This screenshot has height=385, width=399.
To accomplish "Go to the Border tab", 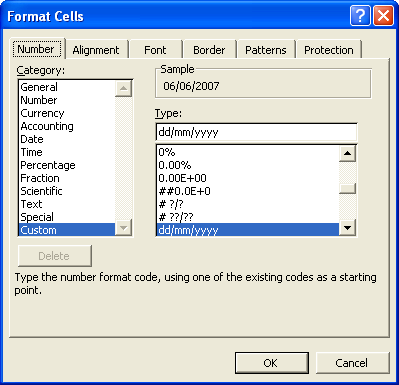I will [209, 50].
